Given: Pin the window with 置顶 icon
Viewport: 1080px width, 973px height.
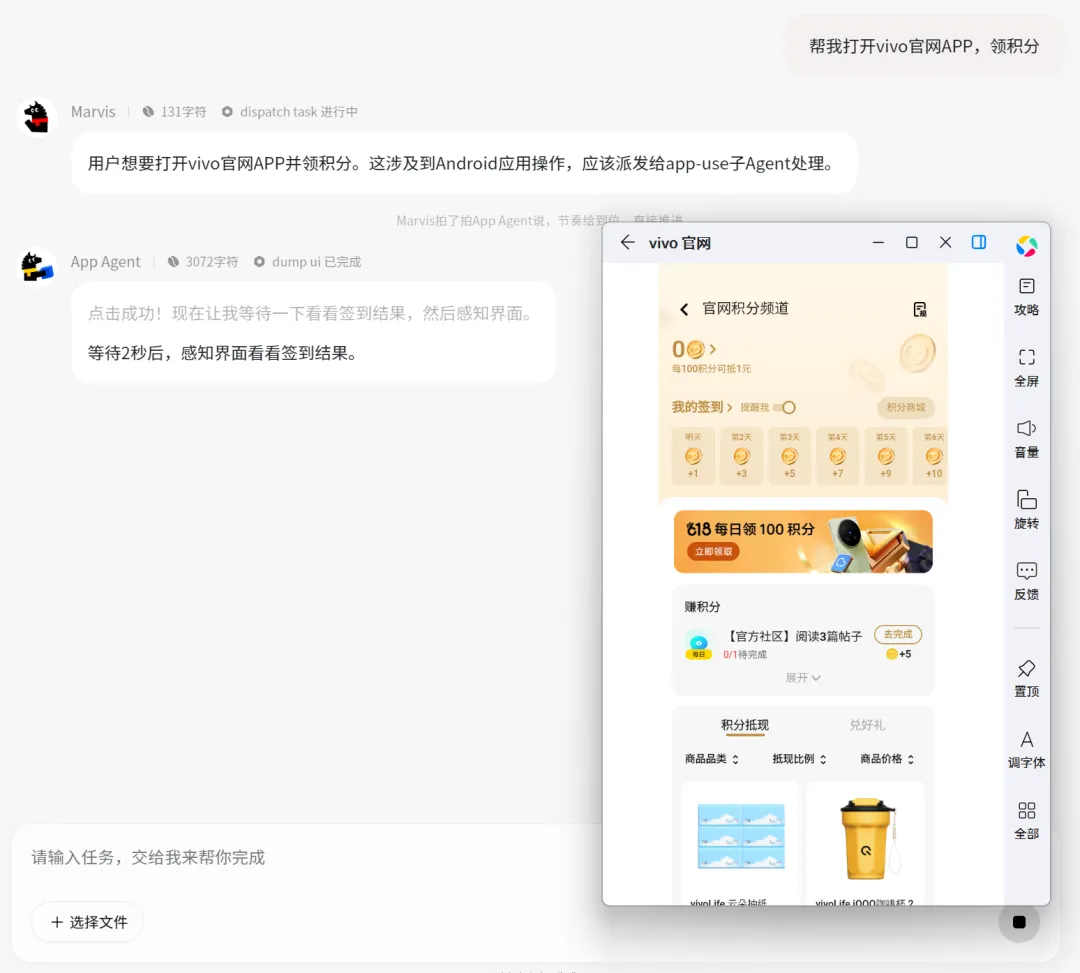Looking at the screenshot, I should pos(1026,678).
